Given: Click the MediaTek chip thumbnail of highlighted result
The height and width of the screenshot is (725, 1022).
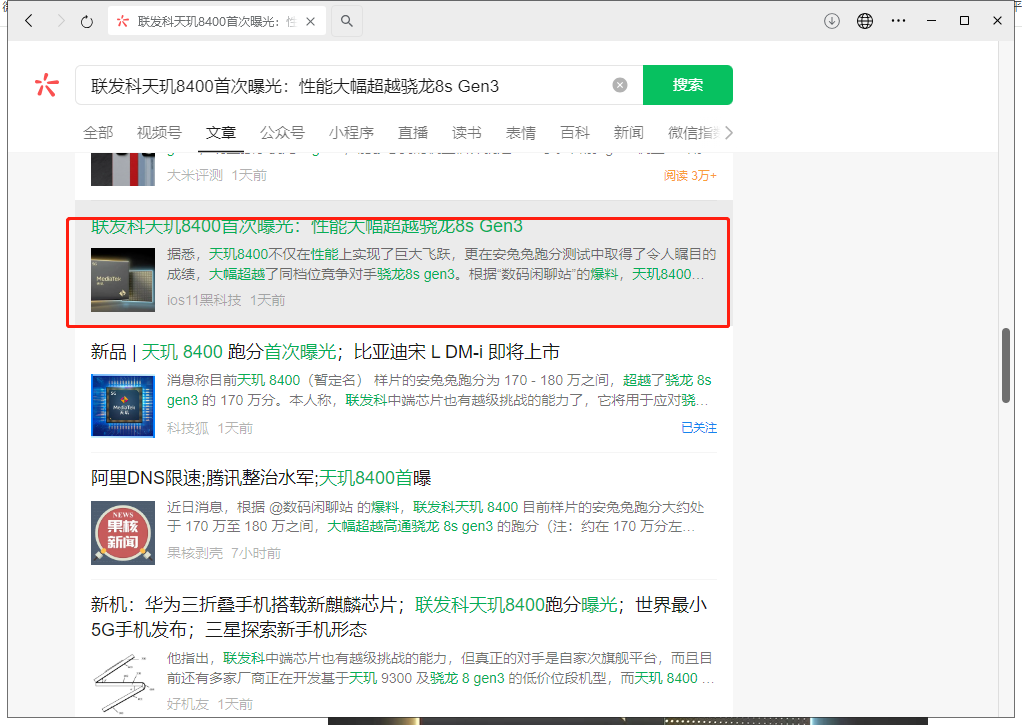Looking at the screenshot, I should click(x=123, y=280).
